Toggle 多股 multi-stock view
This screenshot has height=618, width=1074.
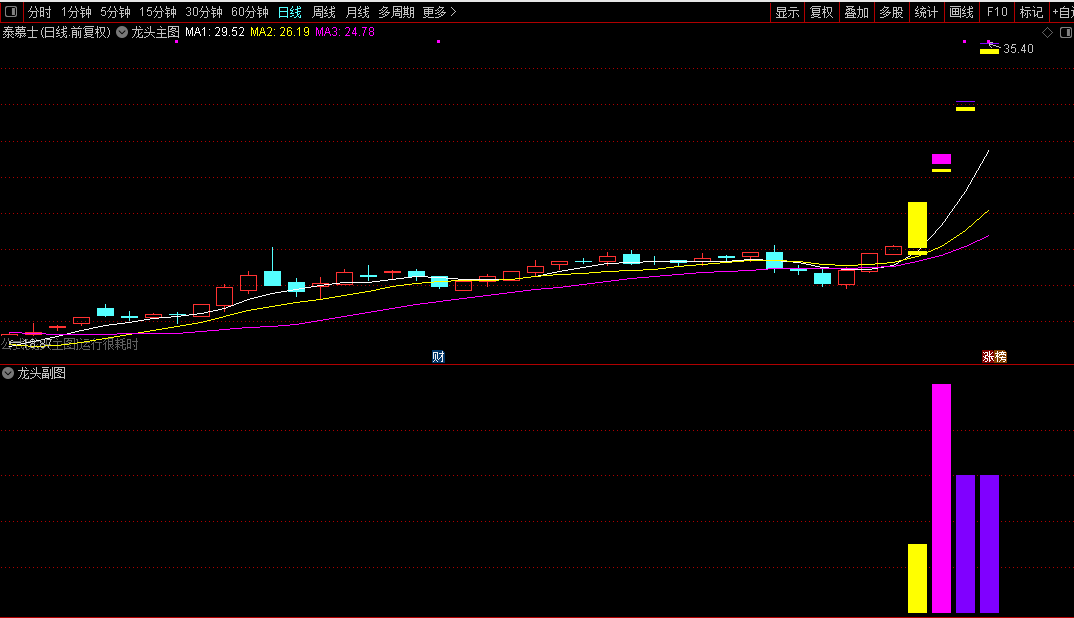tap(892, 12)
